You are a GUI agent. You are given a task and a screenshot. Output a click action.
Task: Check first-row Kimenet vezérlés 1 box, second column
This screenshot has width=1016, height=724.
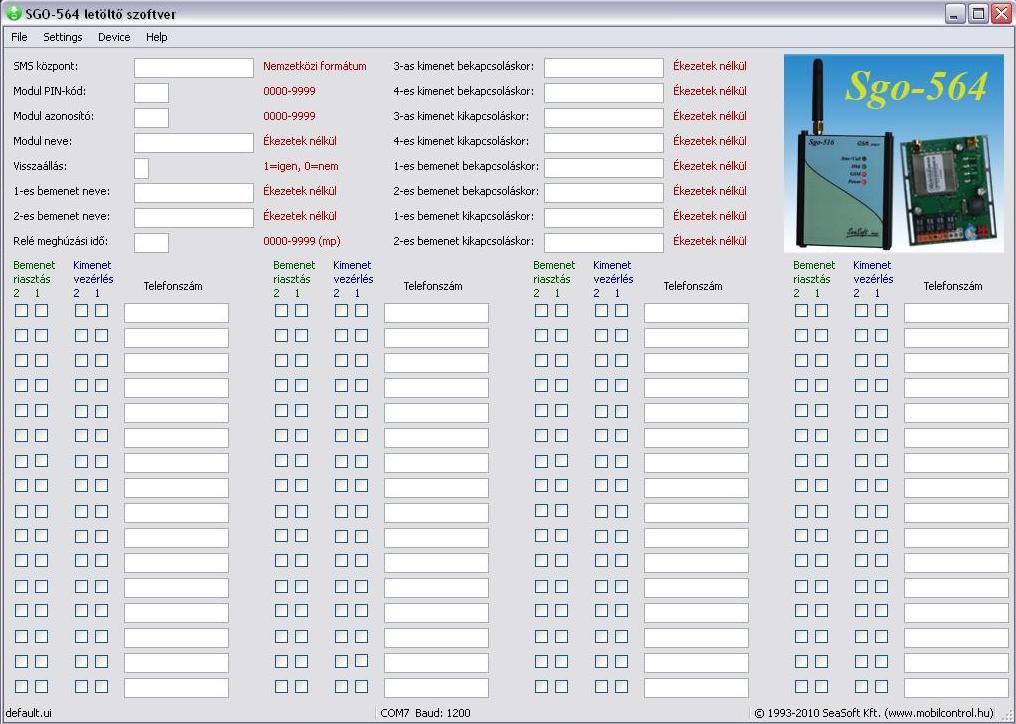(362, 310)
